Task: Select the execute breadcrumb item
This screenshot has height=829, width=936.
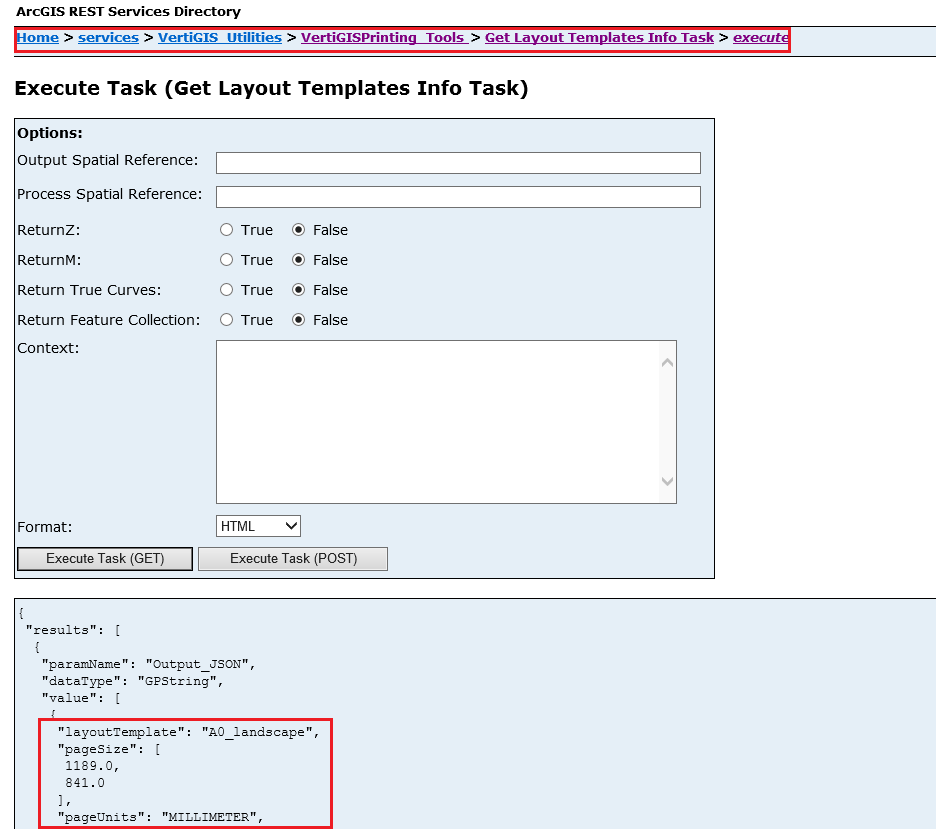Action: click(761, 37)
